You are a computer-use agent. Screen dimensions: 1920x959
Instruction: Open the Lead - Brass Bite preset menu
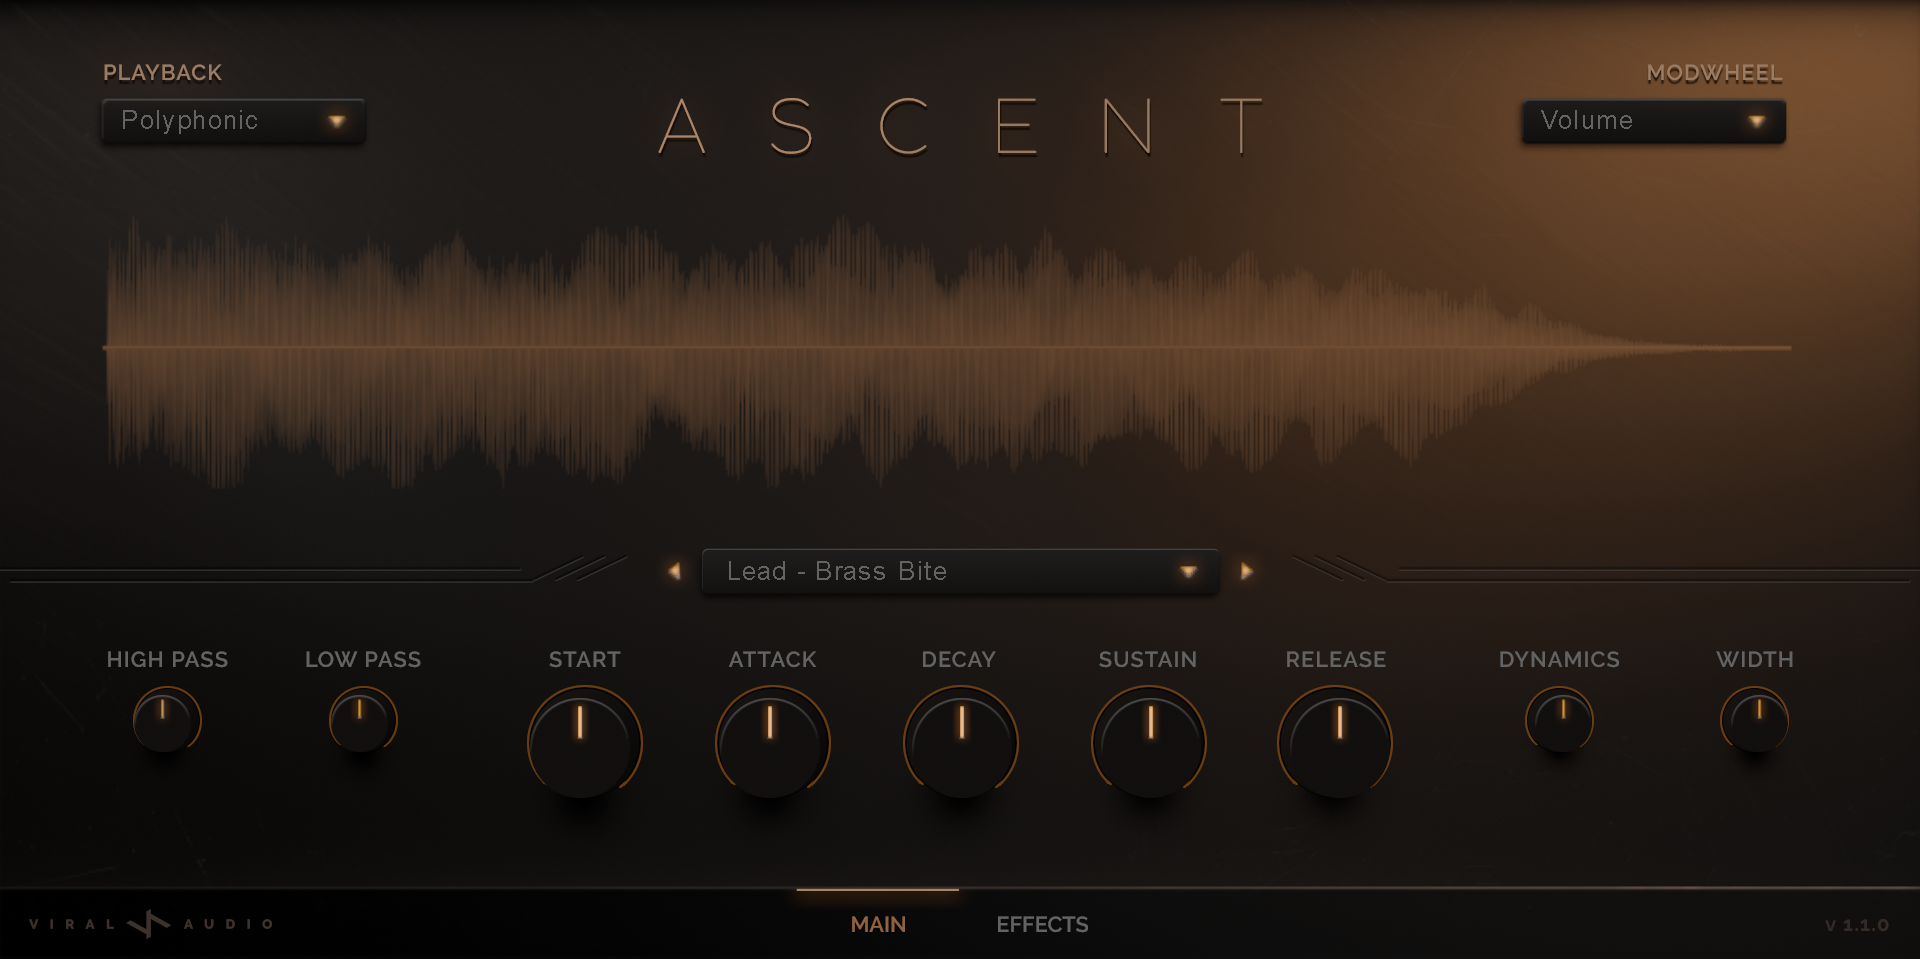[958, 571]
